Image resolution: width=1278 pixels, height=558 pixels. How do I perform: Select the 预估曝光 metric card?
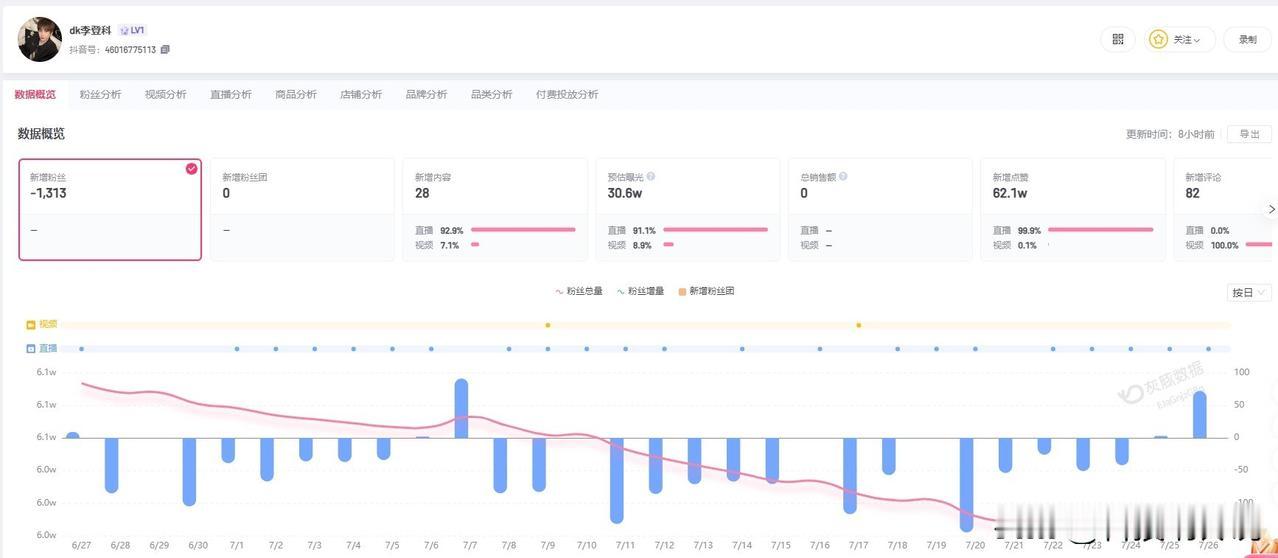688,209
